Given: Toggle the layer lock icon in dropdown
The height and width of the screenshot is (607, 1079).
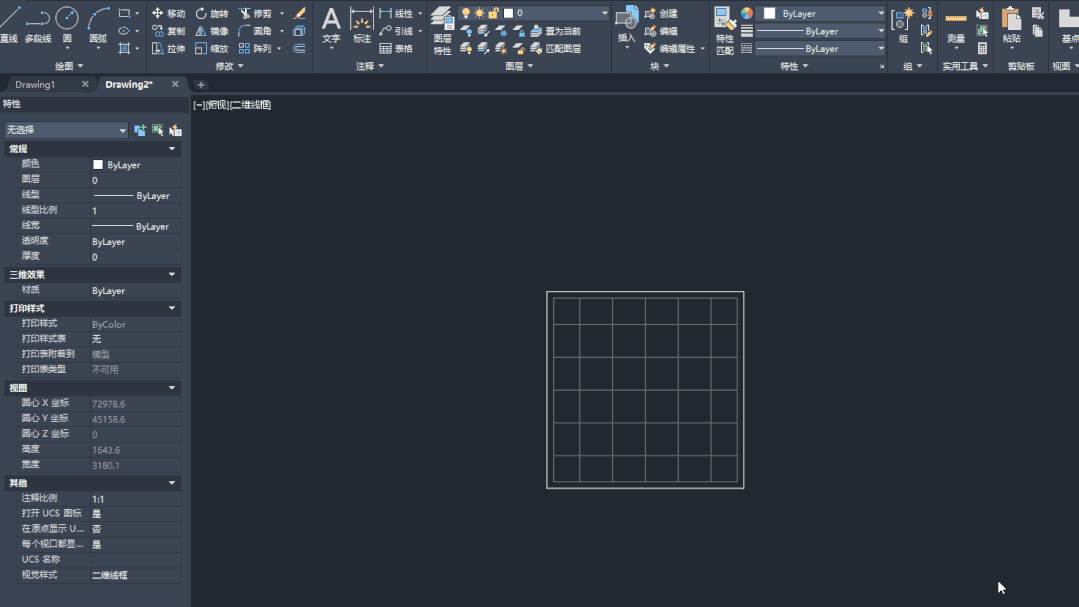Looking at the screenshot, I should click(x=494, y=13).
